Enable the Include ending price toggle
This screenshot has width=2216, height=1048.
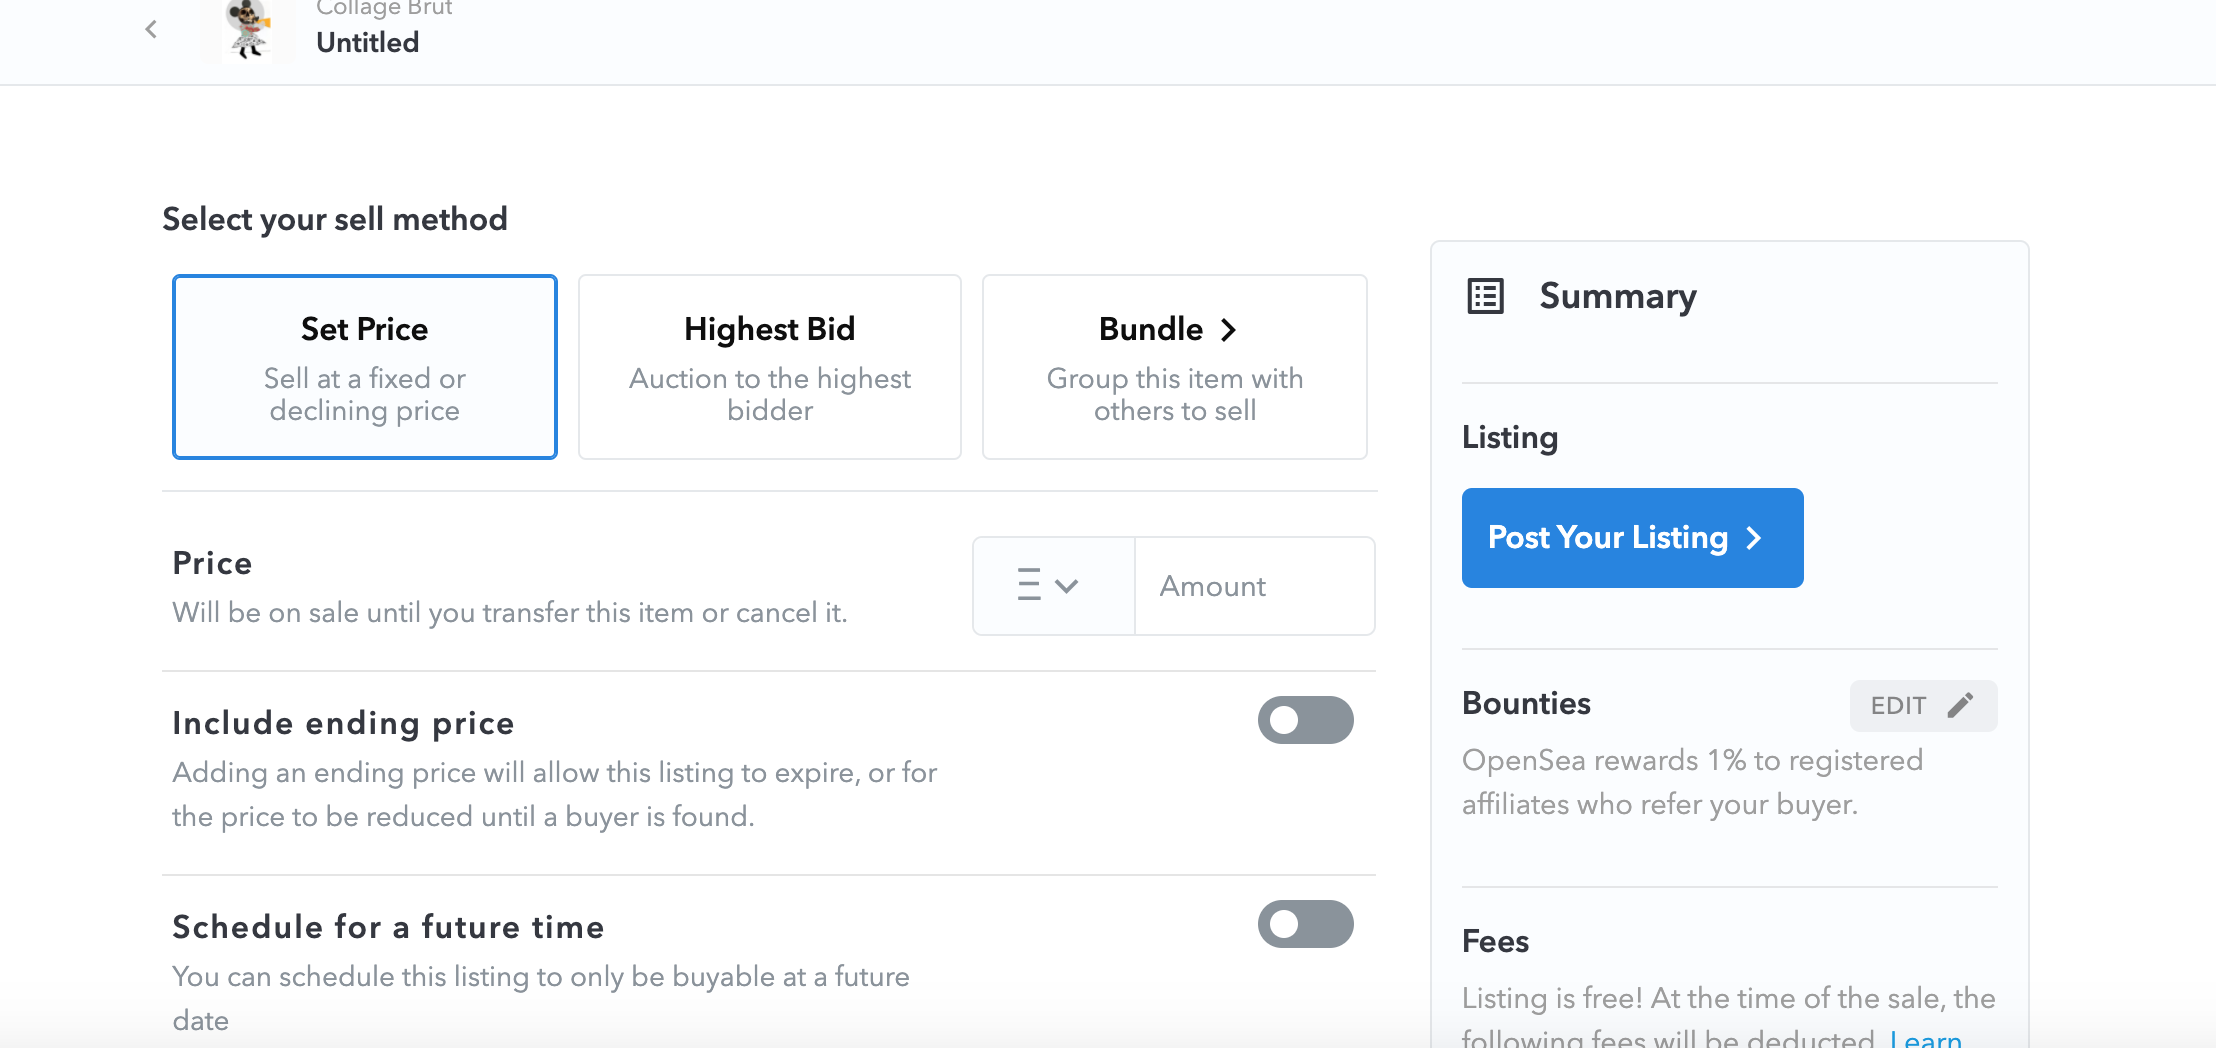(x=1305, y=720)
